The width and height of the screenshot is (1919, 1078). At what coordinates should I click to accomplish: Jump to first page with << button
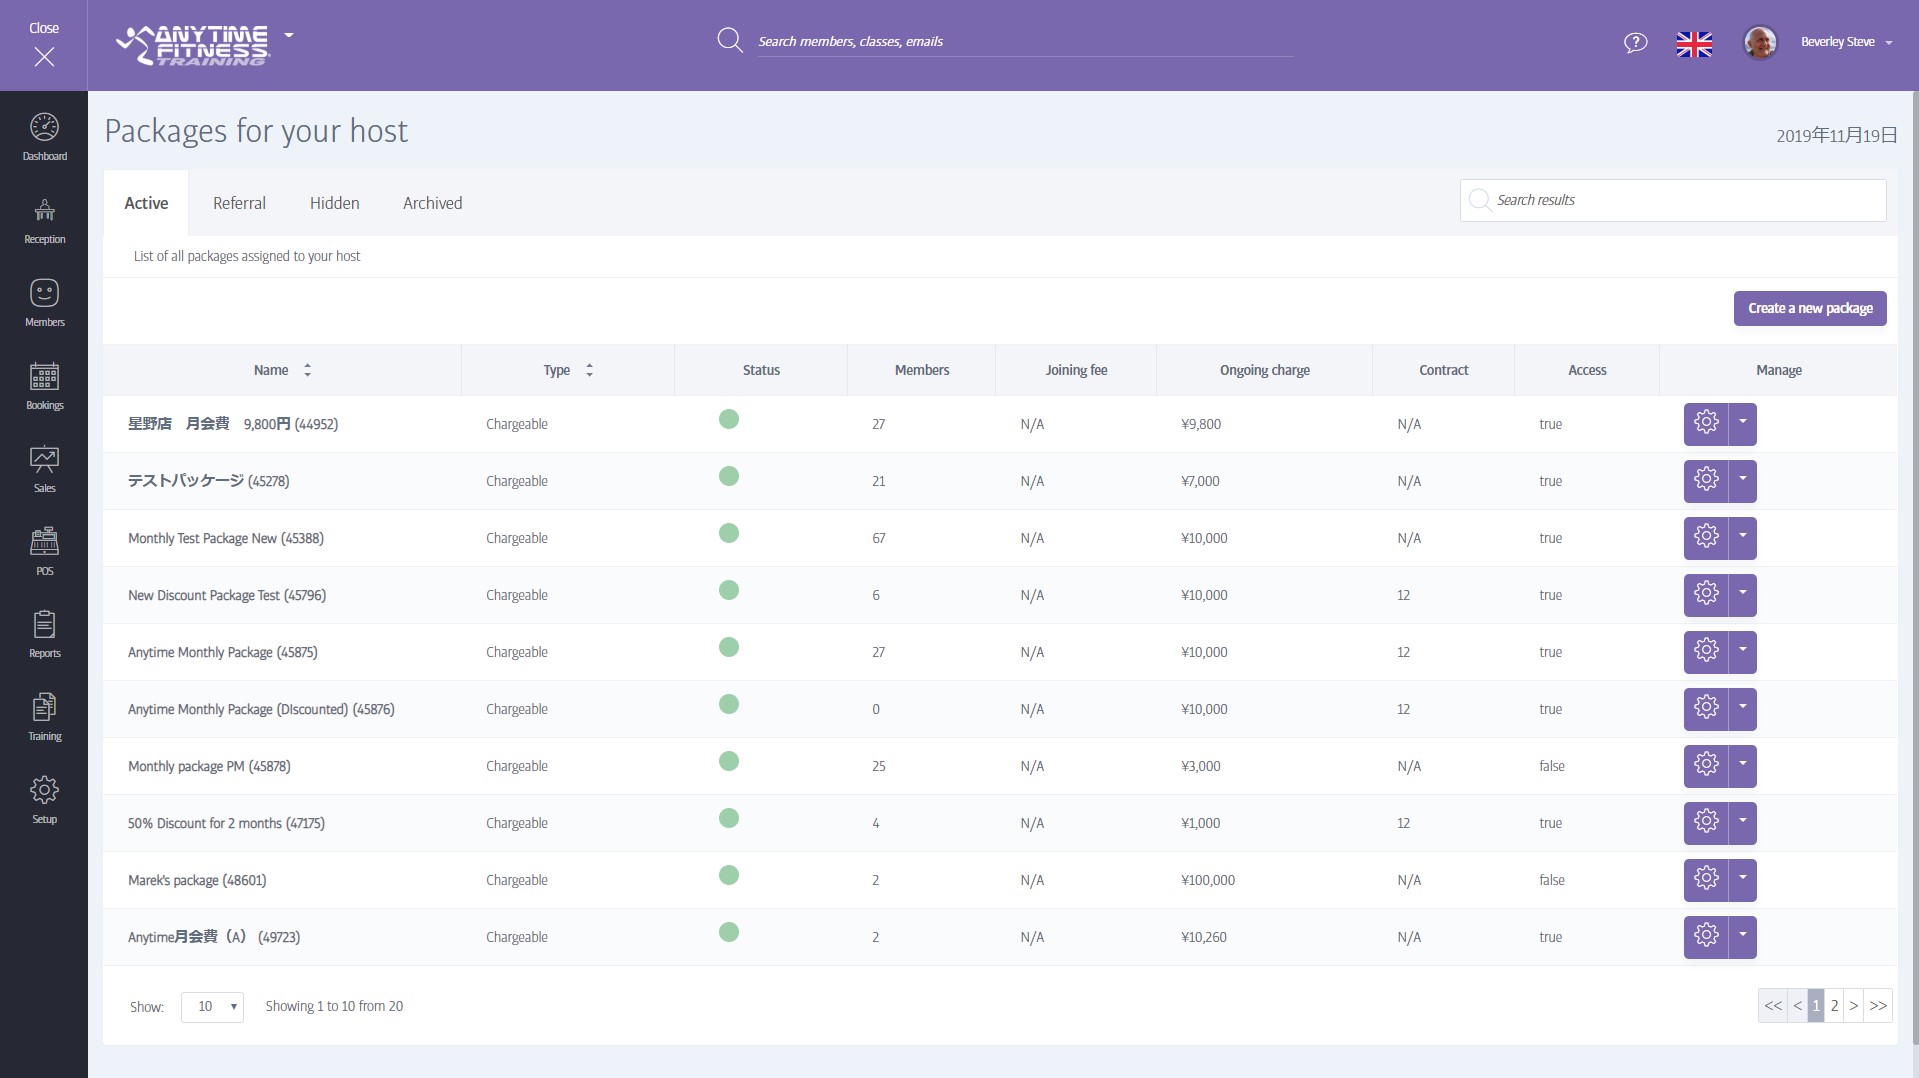click(1773, 1006)
